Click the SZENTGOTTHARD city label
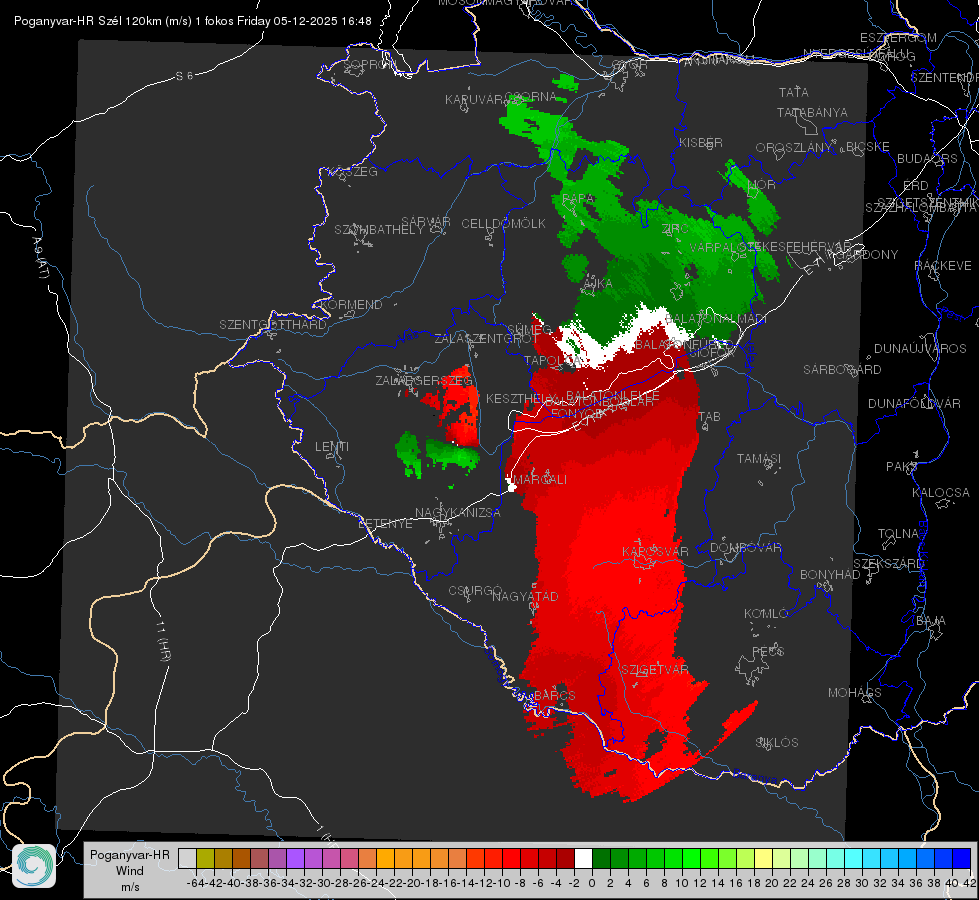 tap(273, 325)
